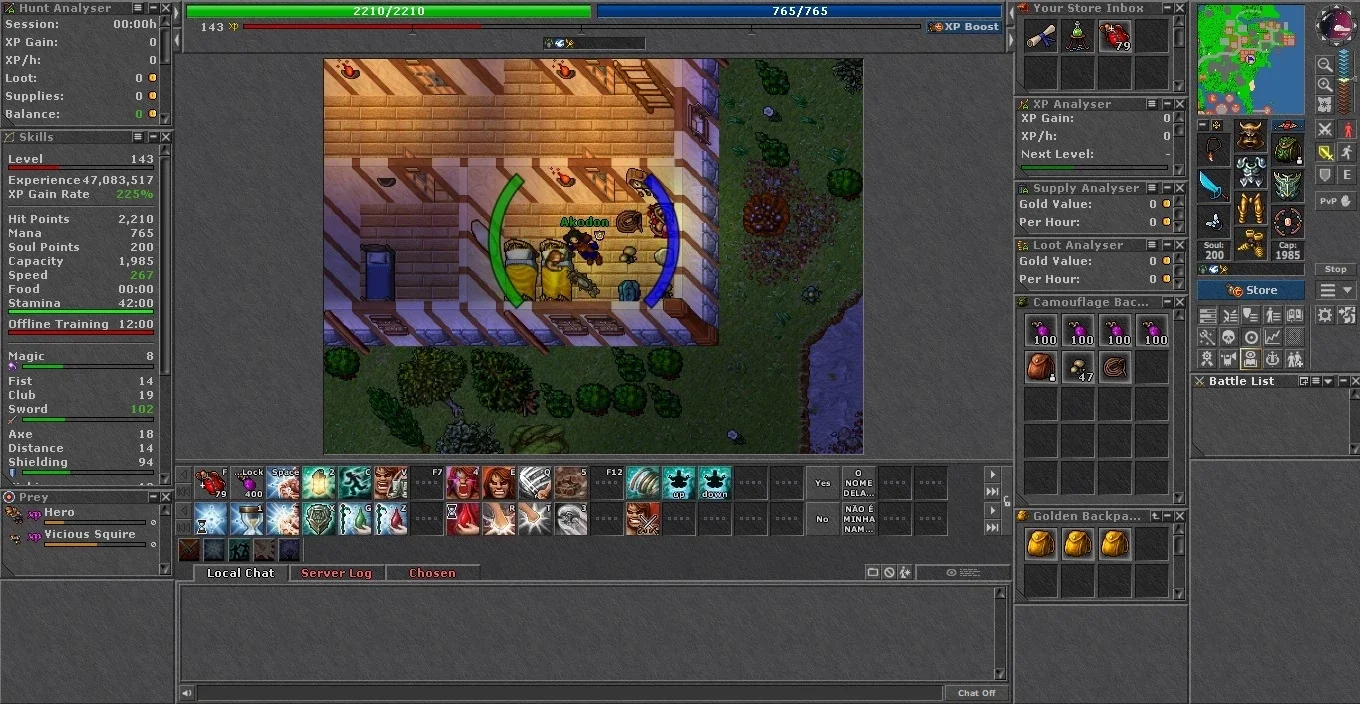The image size is (1362, 705).
Task: Click the blue sword weapon slot
Action: click(1214, 185)
